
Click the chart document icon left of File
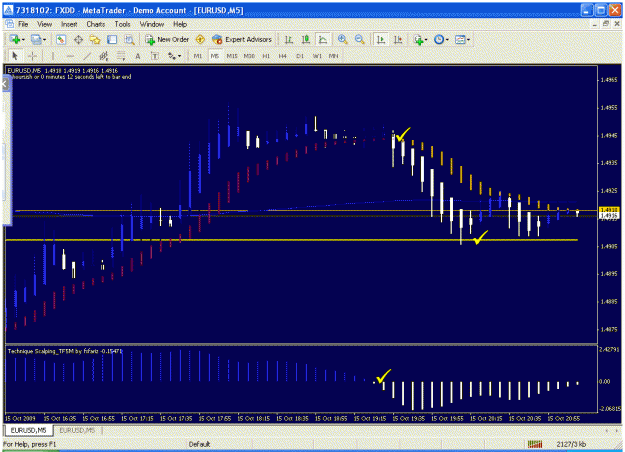(x=9, y=24)
